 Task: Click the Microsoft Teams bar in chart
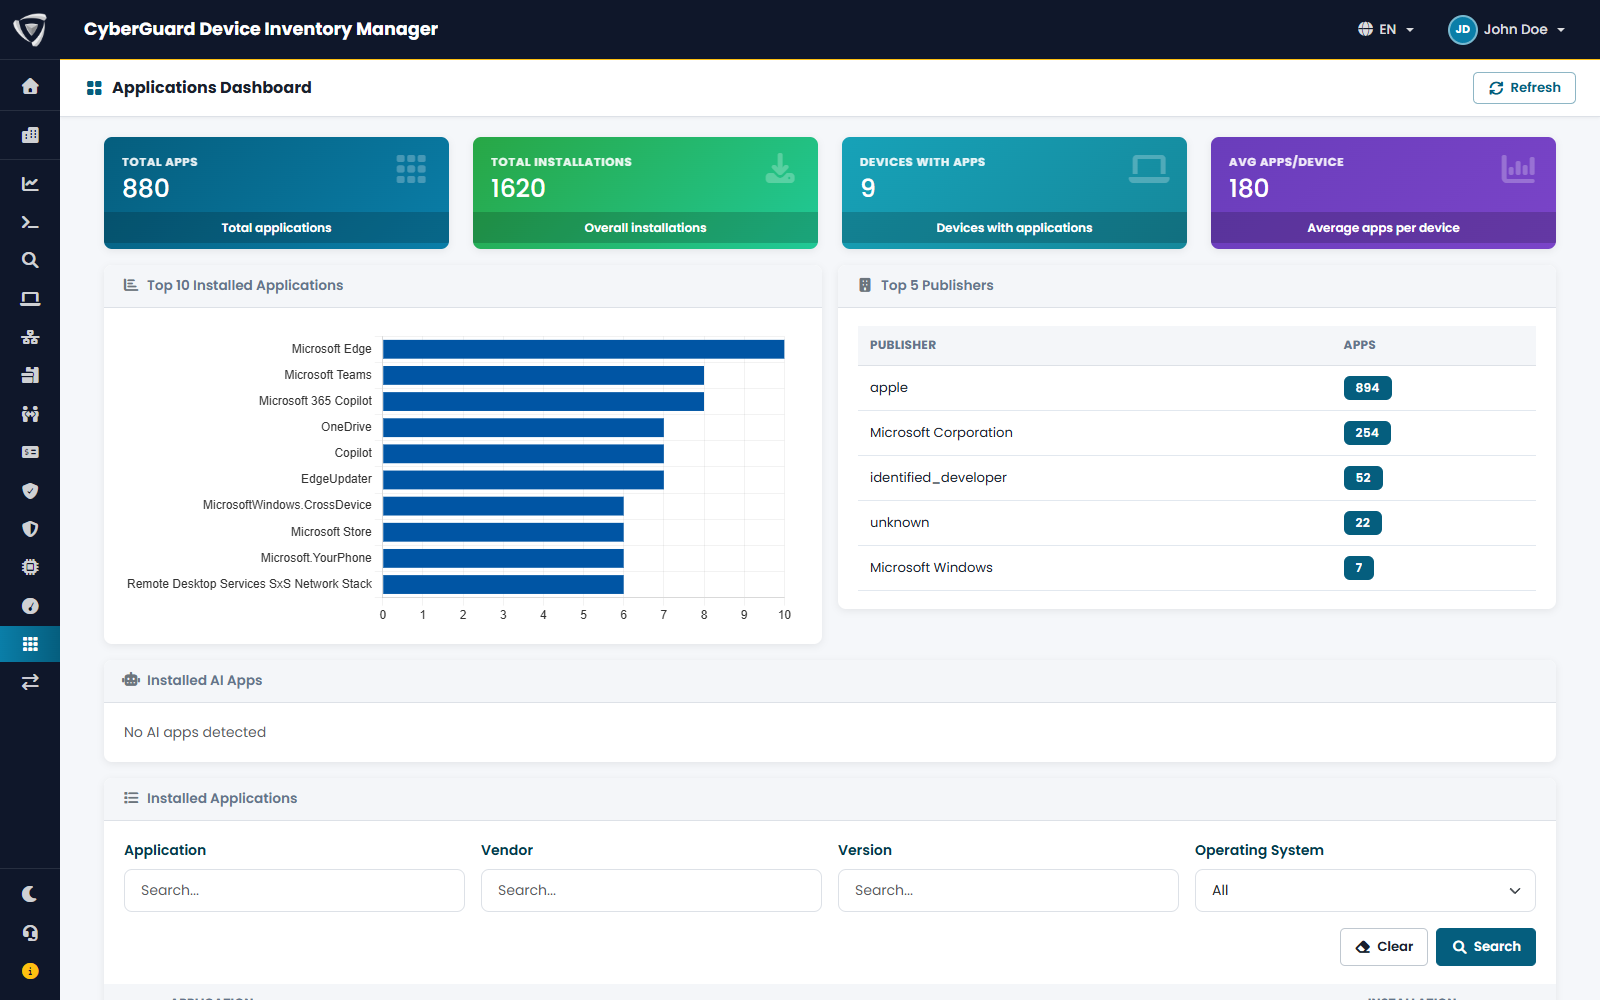coord(543,375)
